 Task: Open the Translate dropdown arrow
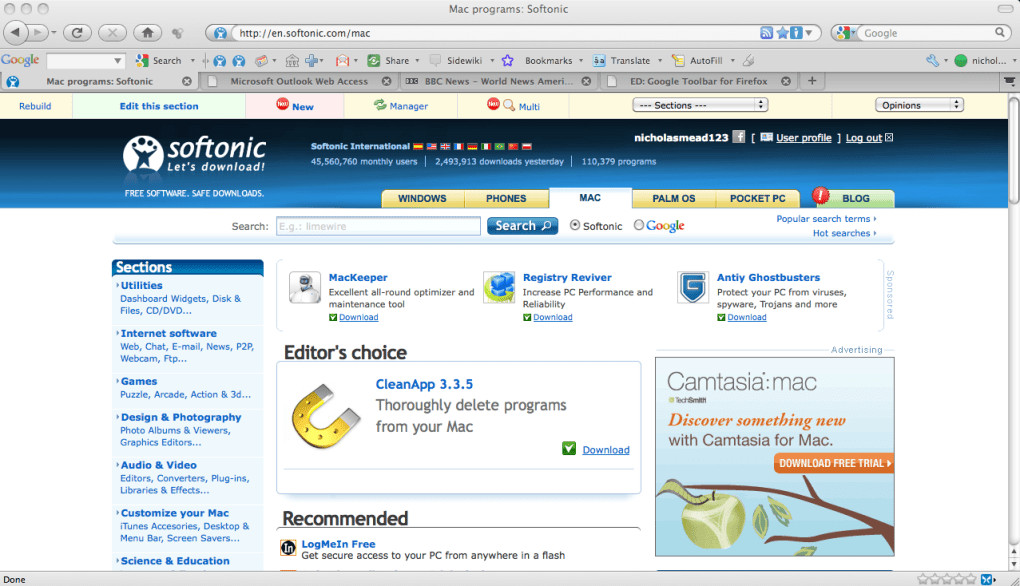660,60
